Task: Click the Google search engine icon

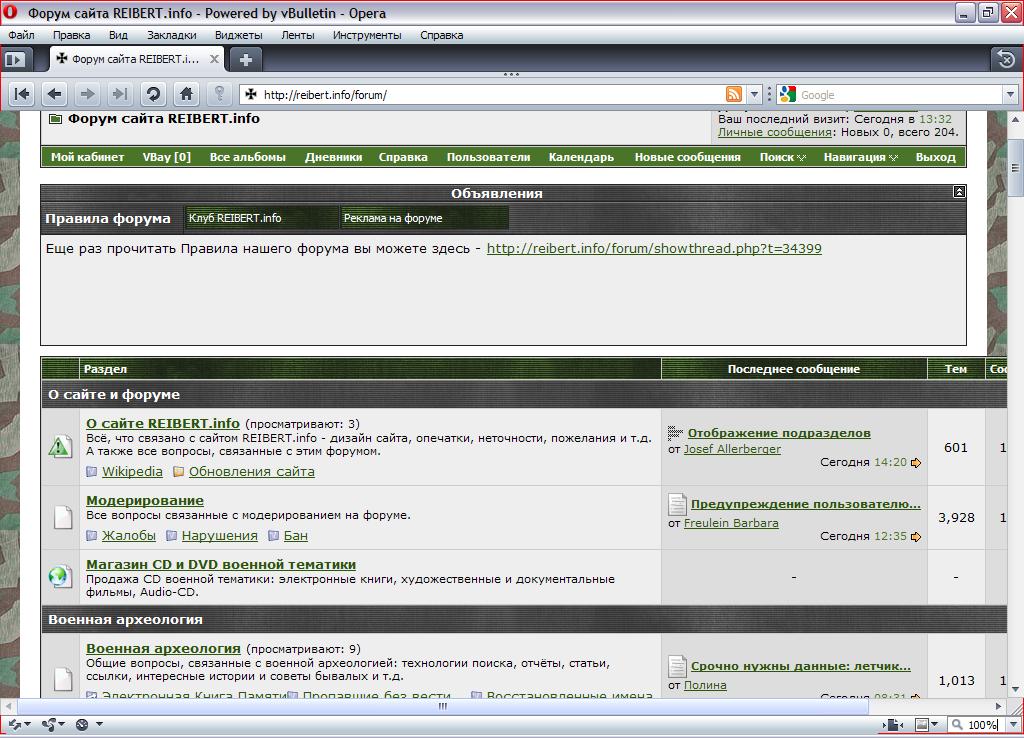Action: pos(788,95)
